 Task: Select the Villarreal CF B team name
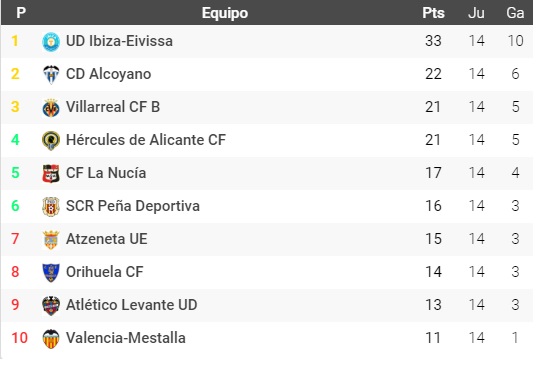[x=113, y=107]
